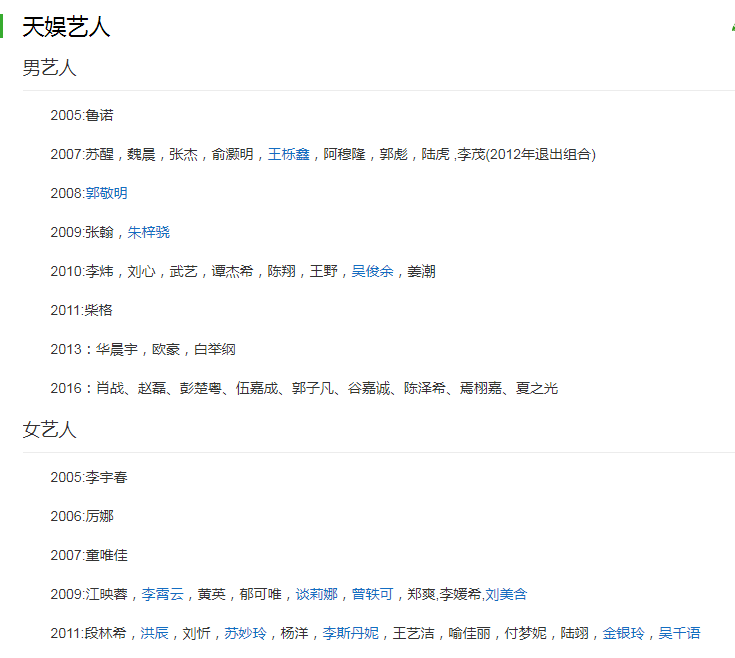
Task: Open the 吴俊余 link
Action: click(373, 271)
